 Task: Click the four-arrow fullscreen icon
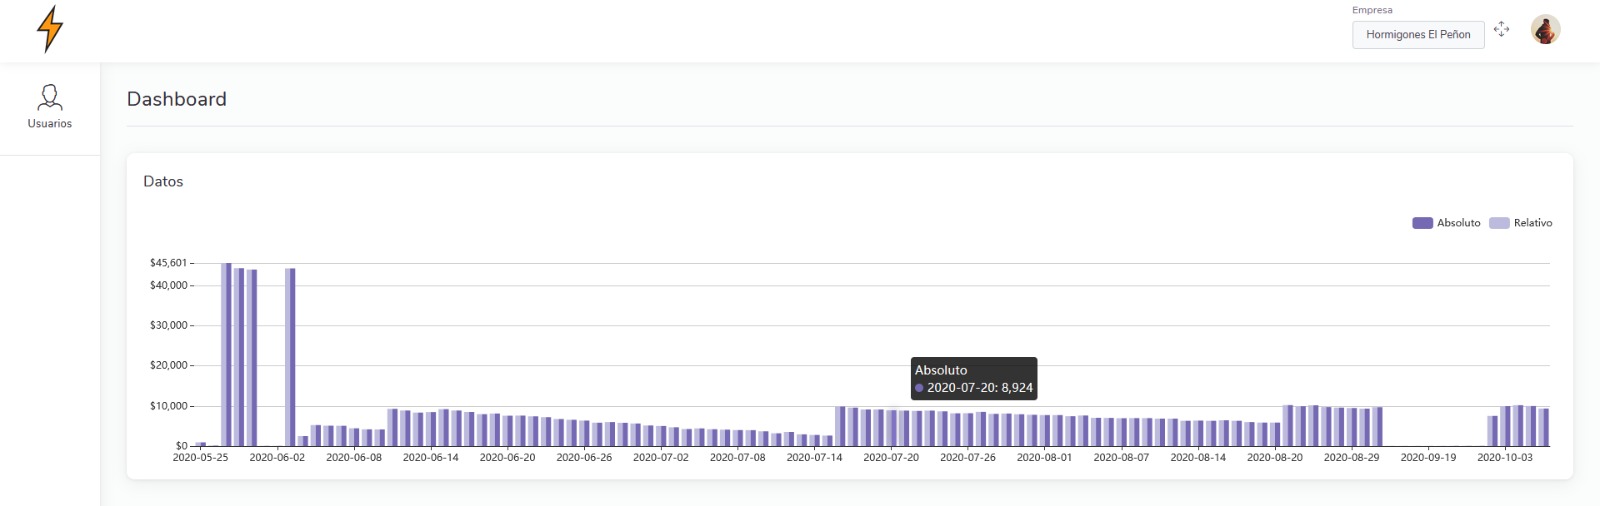(1501, 29)
